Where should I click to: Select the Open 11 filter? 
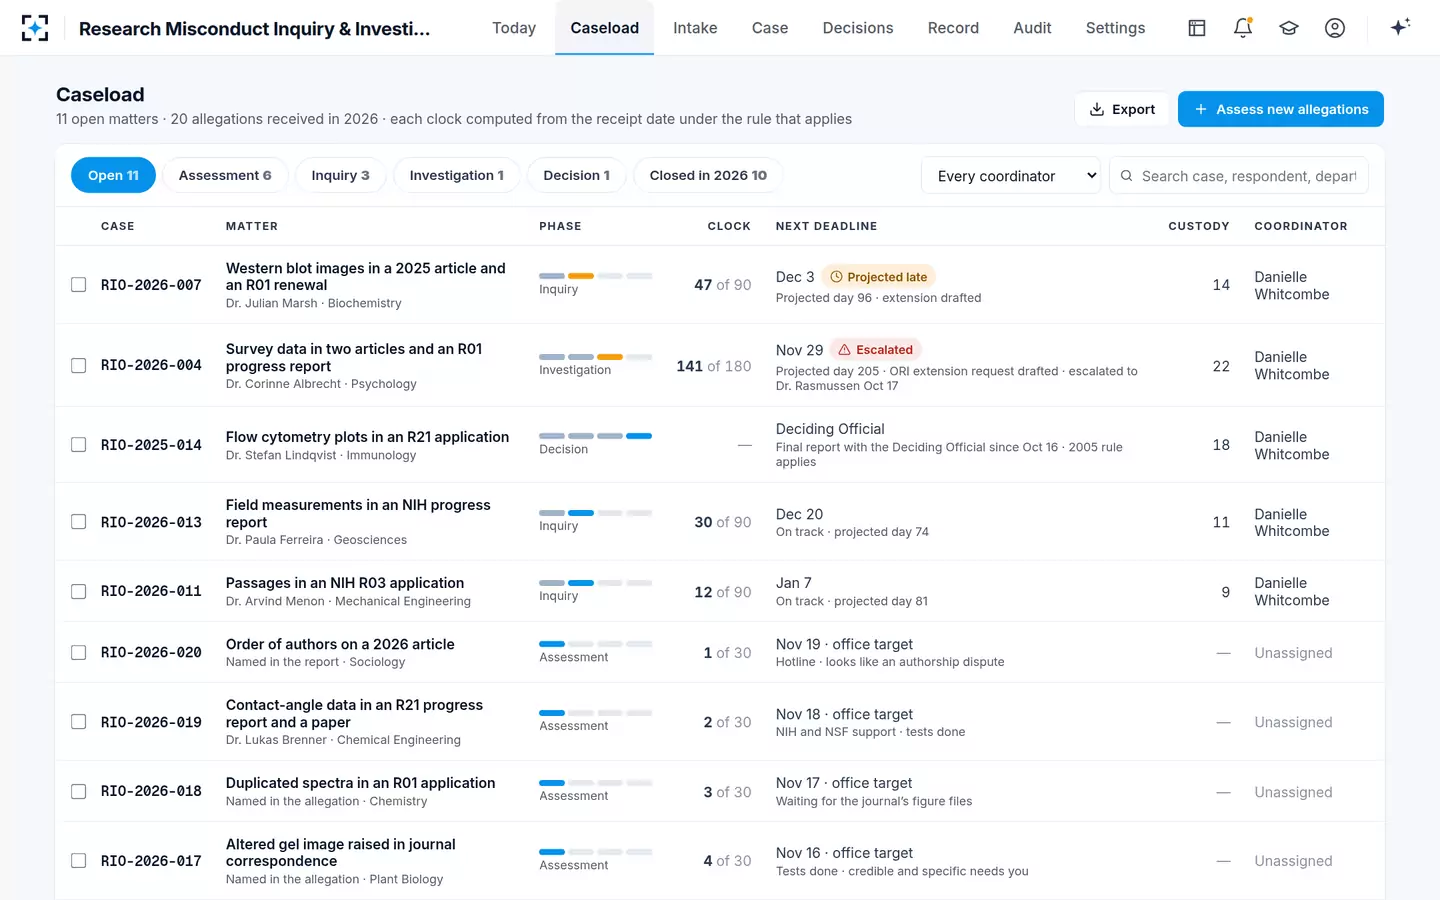click(113, 175)
